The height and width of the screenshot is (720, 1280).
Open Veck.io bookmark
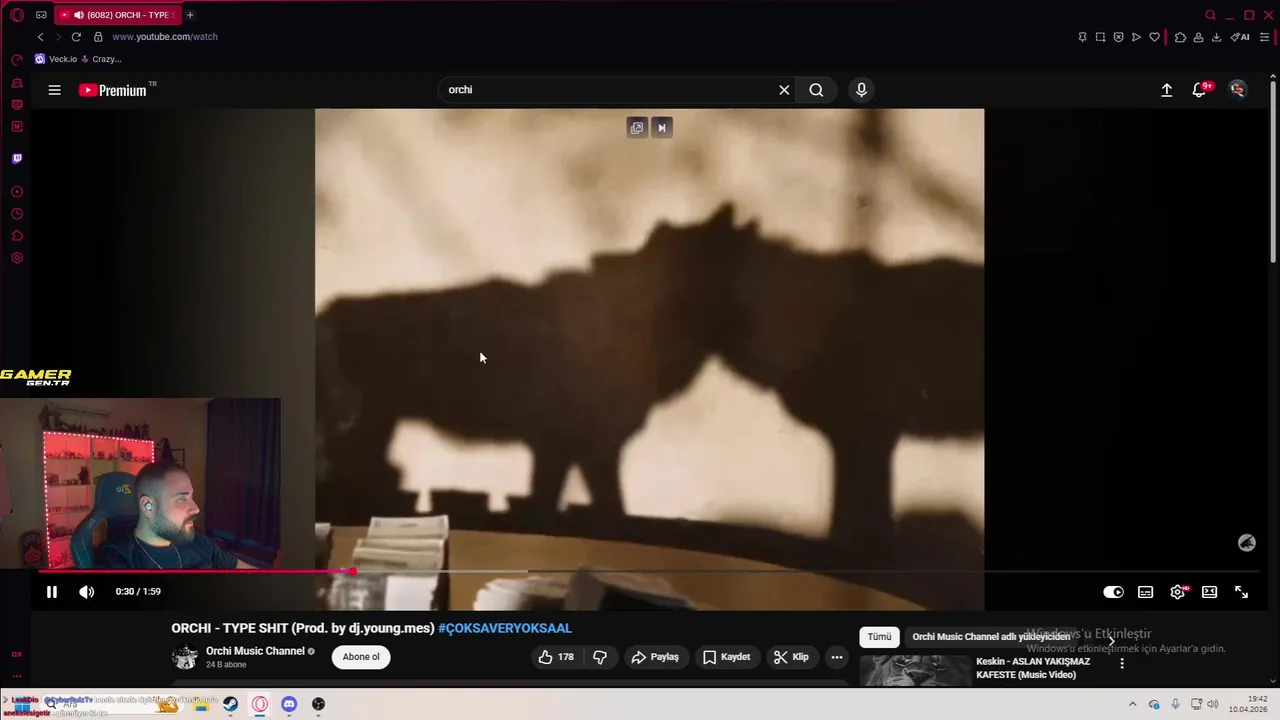point(56,59)
